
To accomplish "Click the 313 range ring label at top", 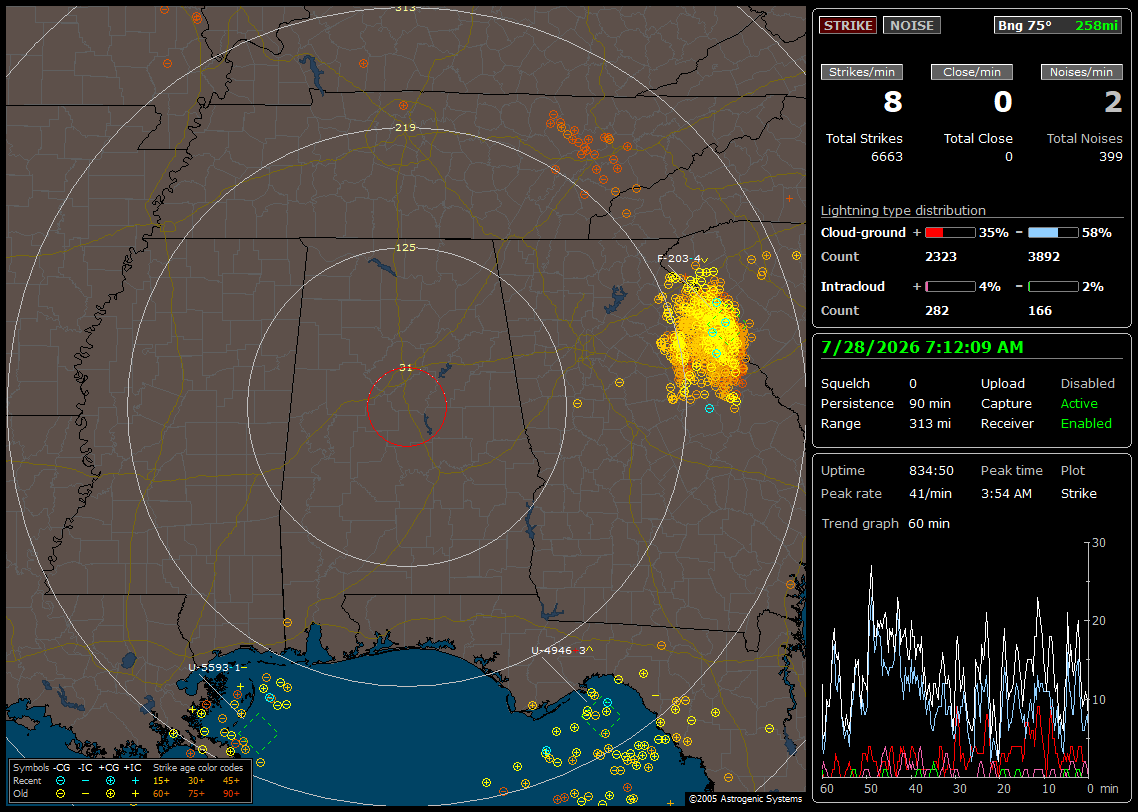I will pos(406,8).
